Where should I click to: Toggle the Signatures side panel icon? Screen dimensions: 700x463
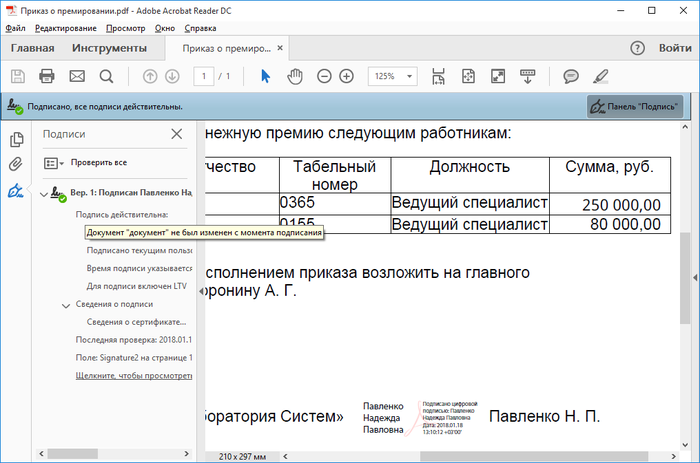coord(16,191)
